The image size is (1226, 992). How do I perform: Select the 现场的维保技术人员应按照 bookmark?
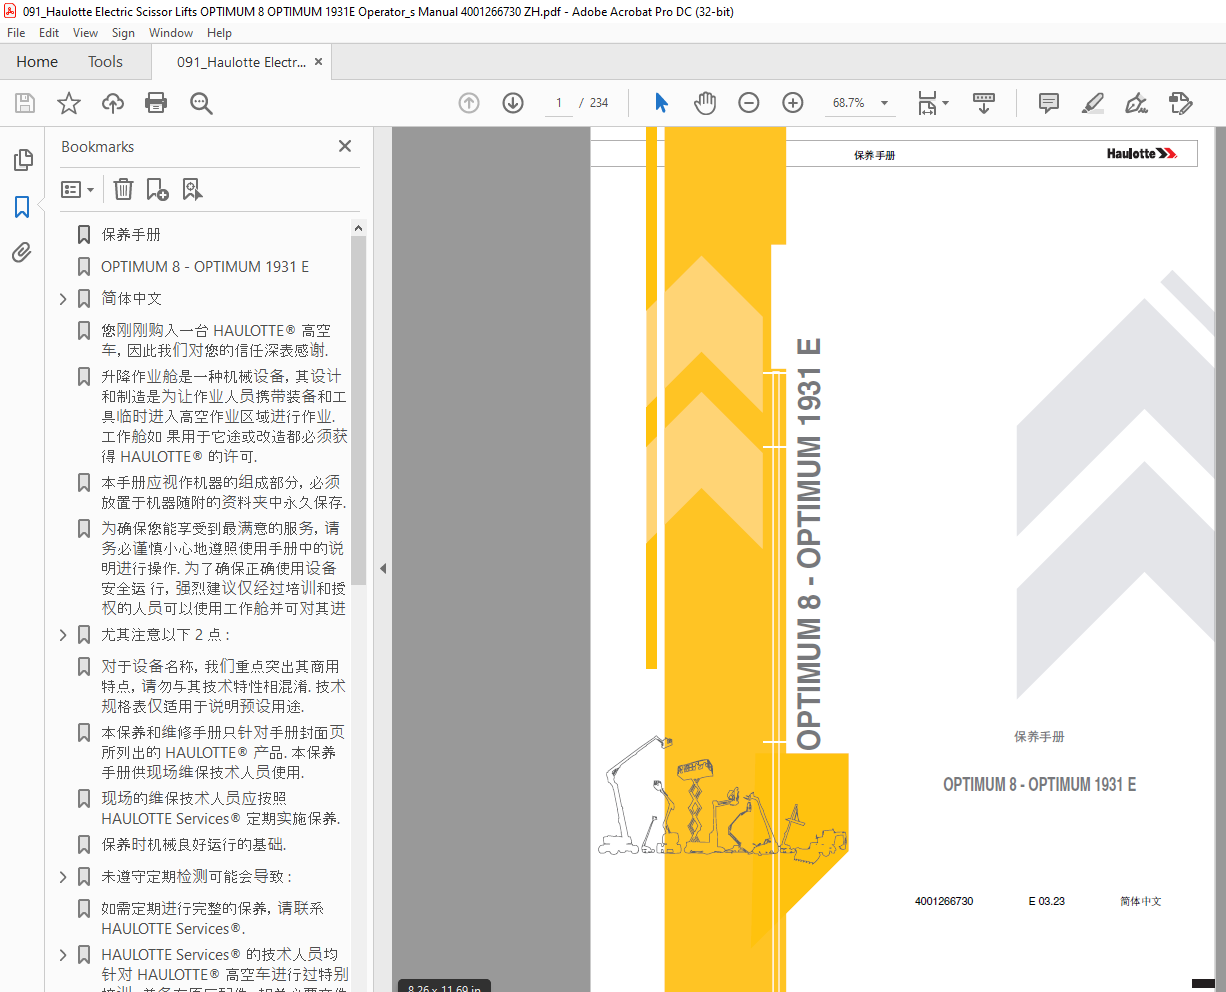220,809
